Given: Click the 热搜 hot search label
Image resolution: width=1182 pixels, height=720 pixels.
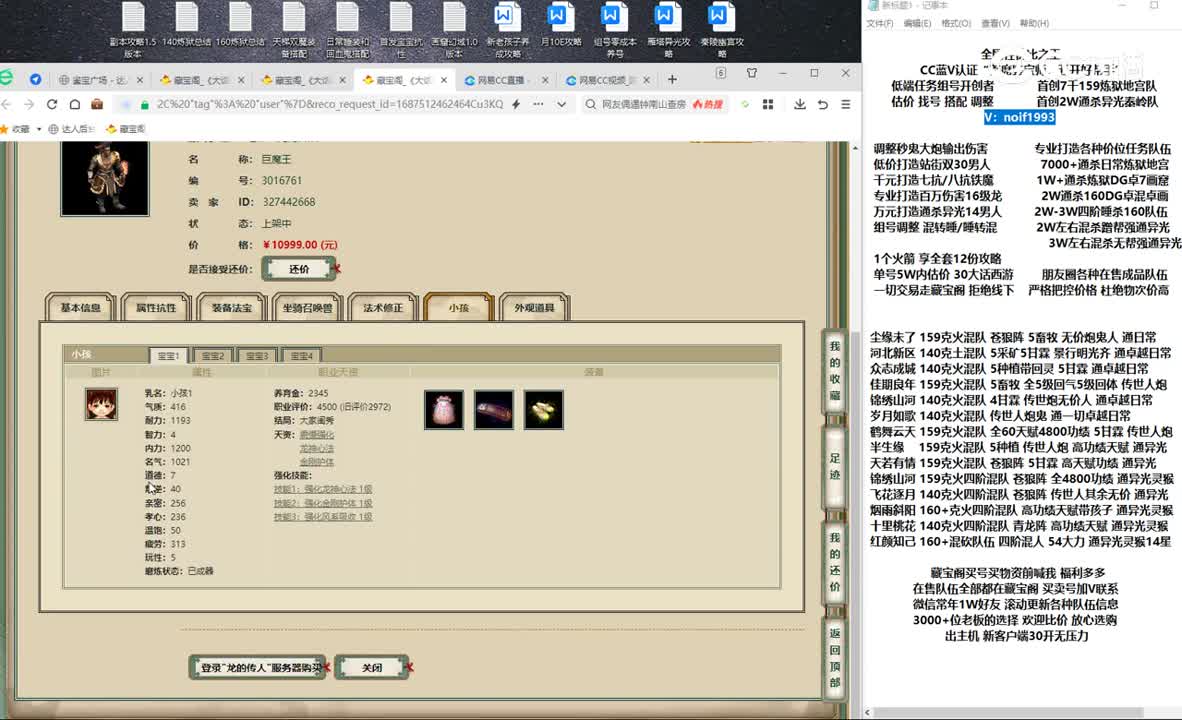Looking at the screenshot, I should point(708,104).
